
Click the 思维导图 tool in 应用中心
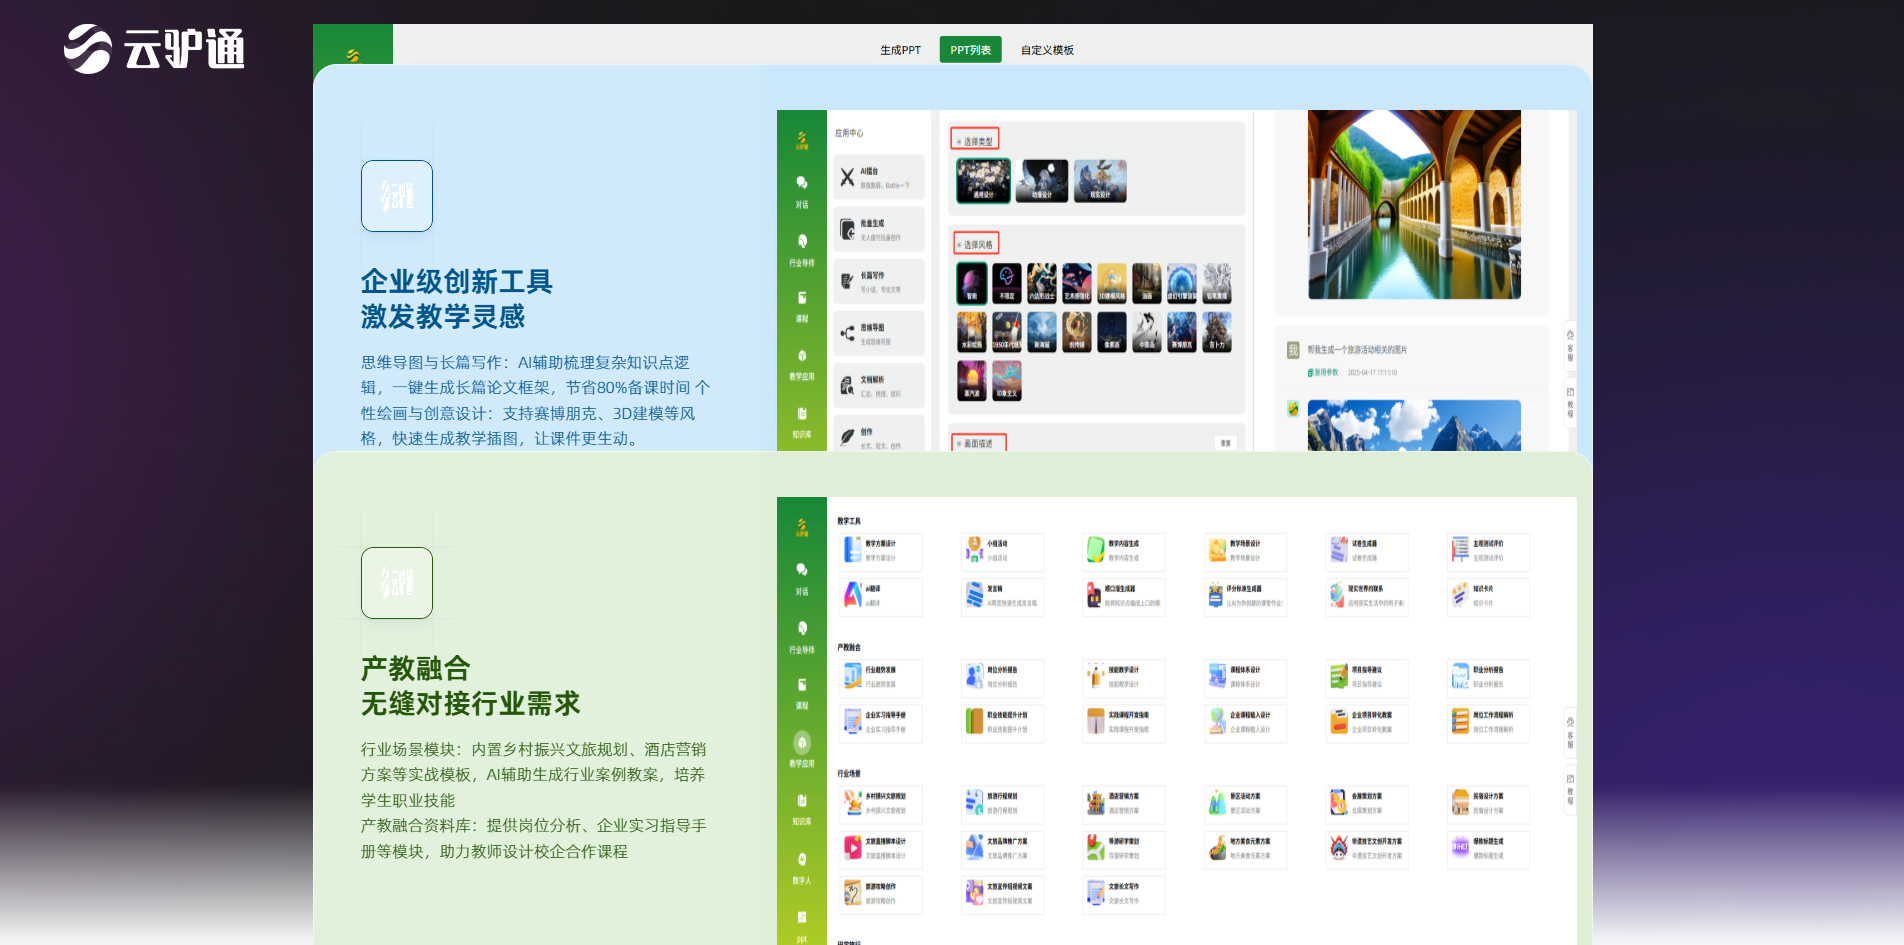click(x=879, y=333)
